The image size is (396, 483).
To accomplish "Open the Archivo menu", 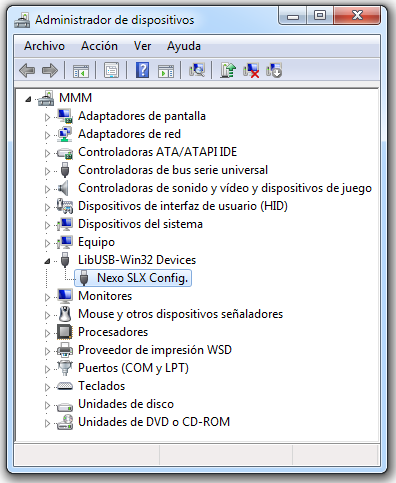I will [x=44, y=46].
